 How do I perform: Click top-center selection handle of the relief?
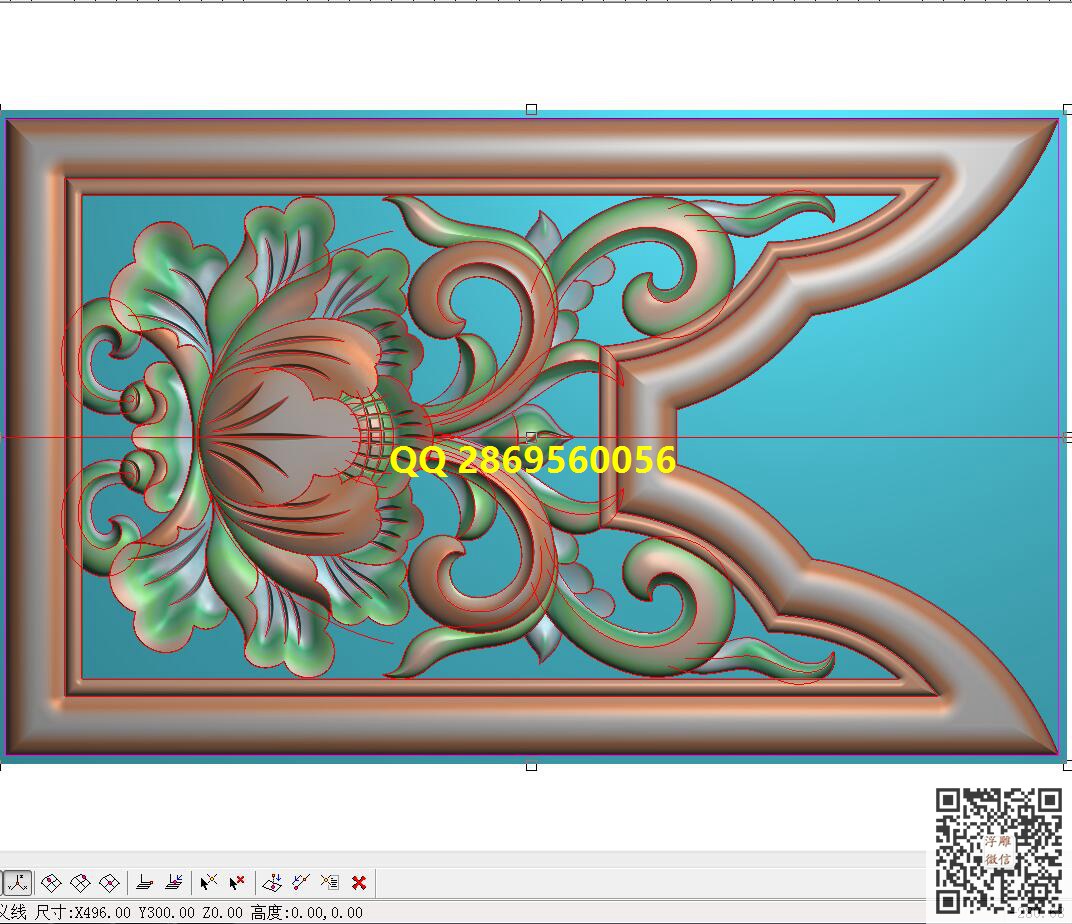coord(531,109)
